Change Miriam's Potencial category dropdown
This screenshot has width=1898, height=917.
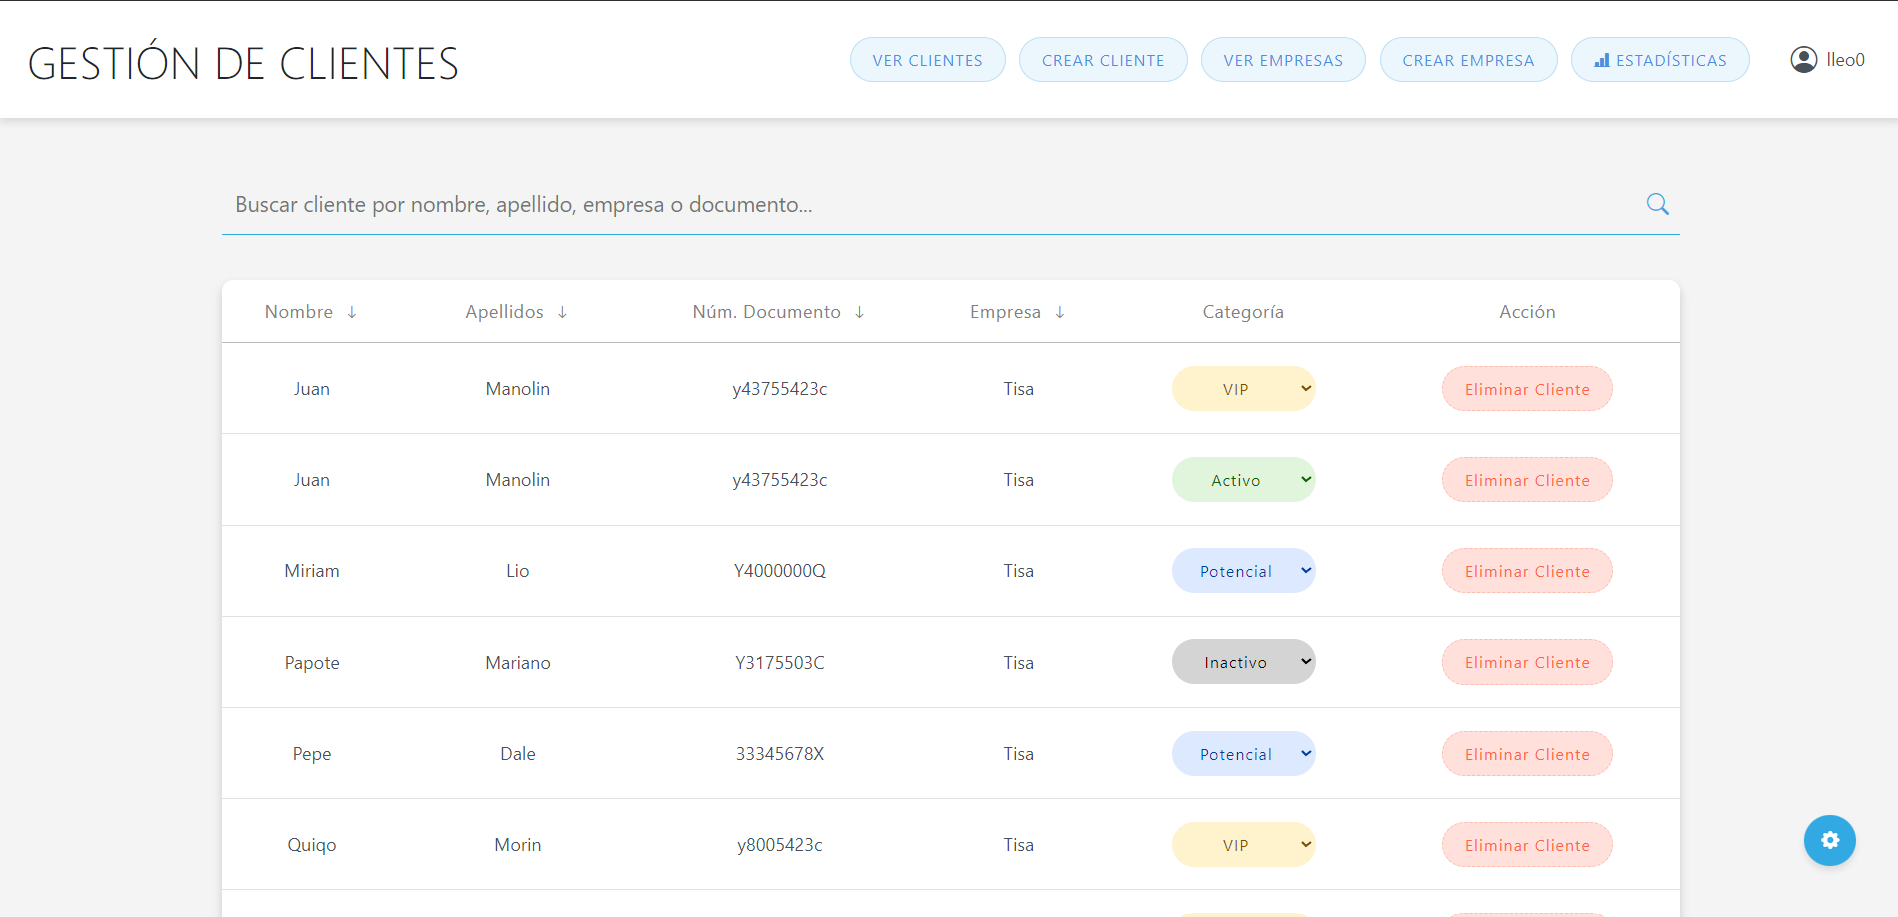coord(1243,571)
